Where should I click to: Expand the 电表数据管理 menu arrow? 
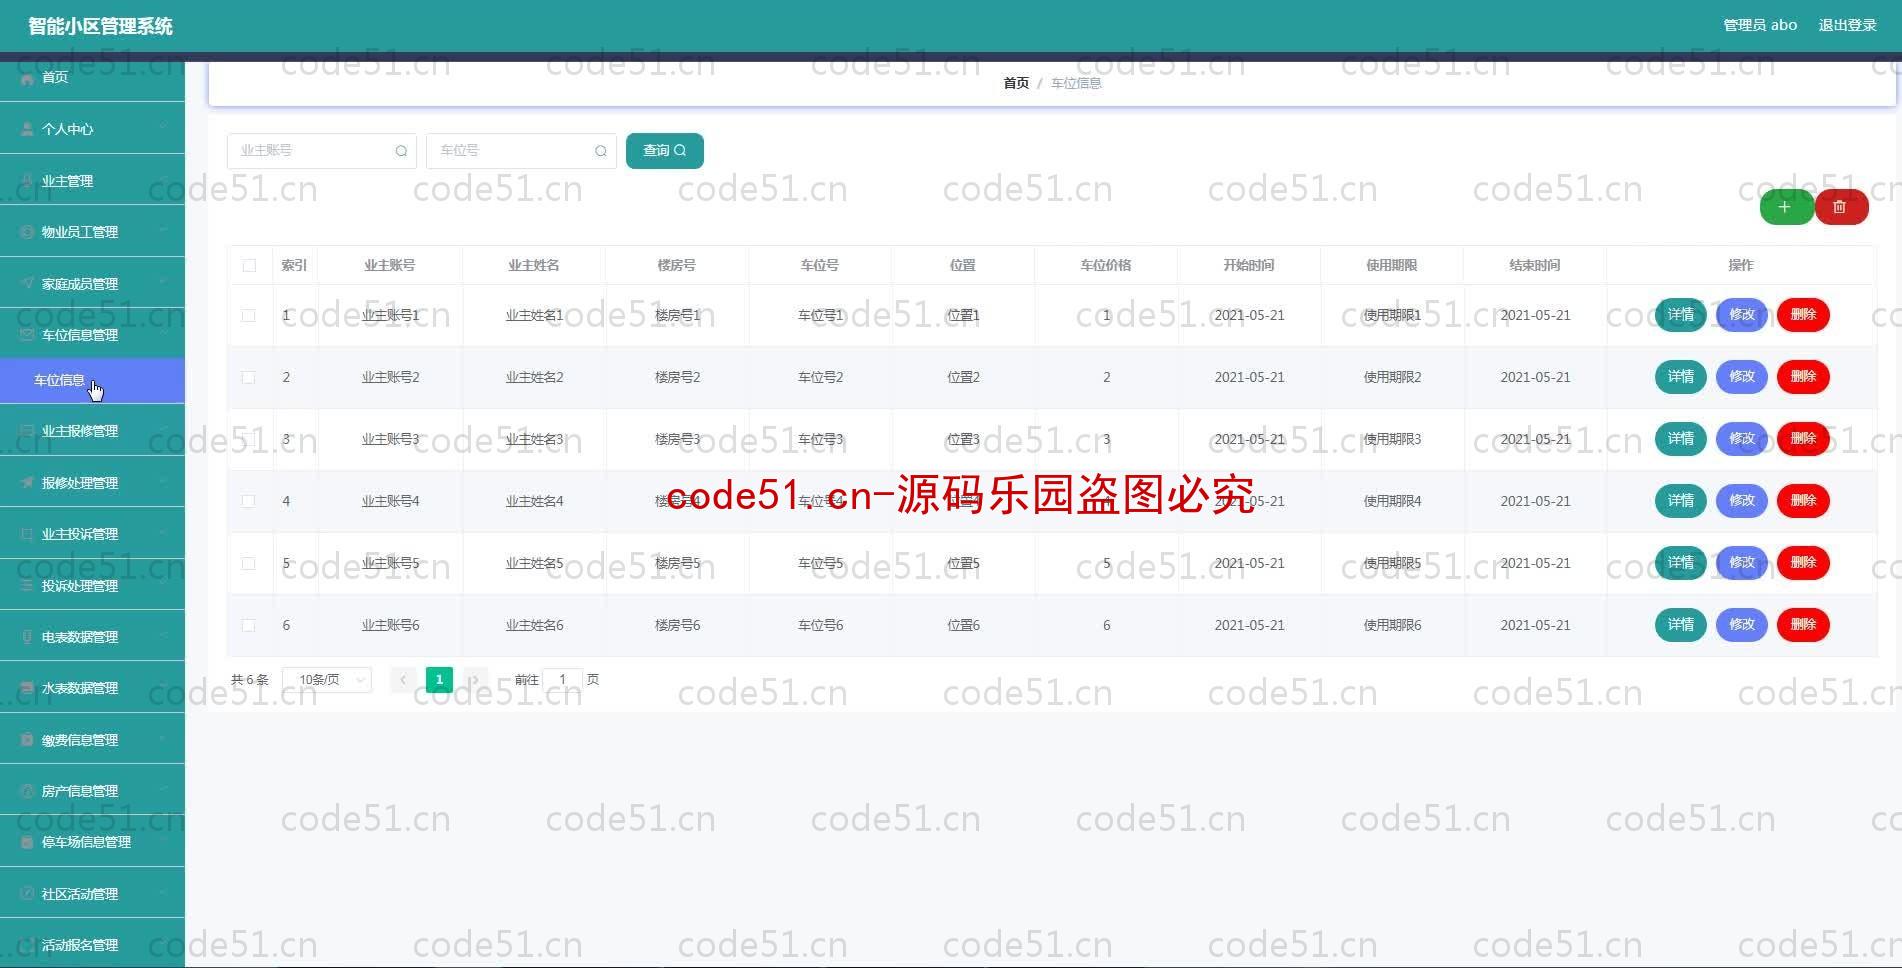[162, 636]
